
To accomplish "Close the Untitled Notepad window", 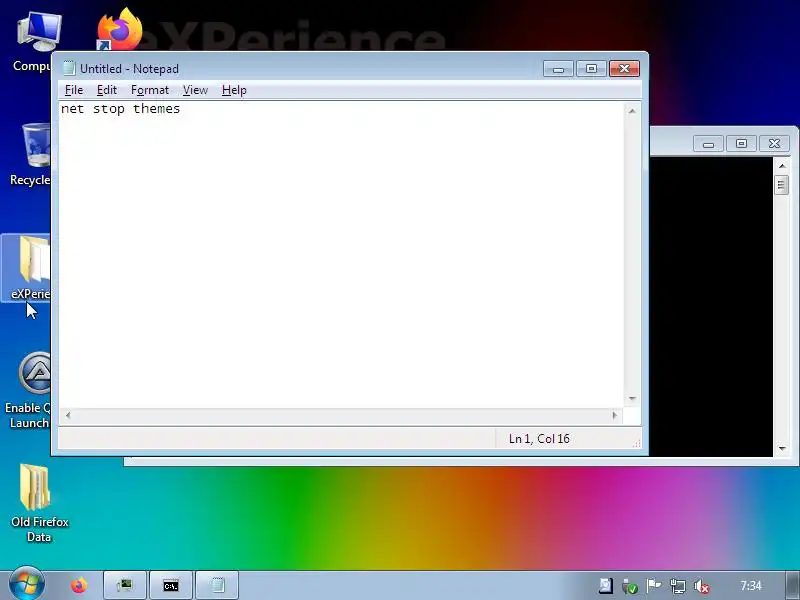I will click(x=624, y=69).
